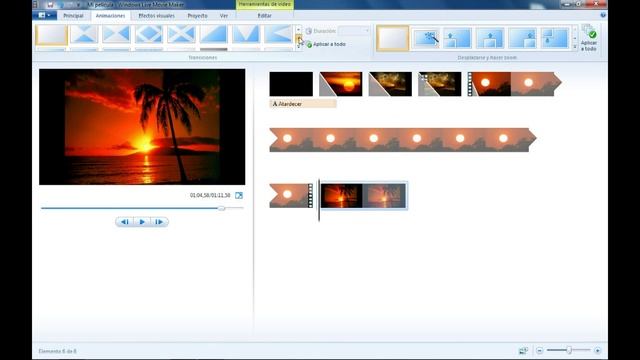640x360 pixels.
Task: Click Save icon in quick access toolbar
Action: pyautogui.click(x=50, y=4)
